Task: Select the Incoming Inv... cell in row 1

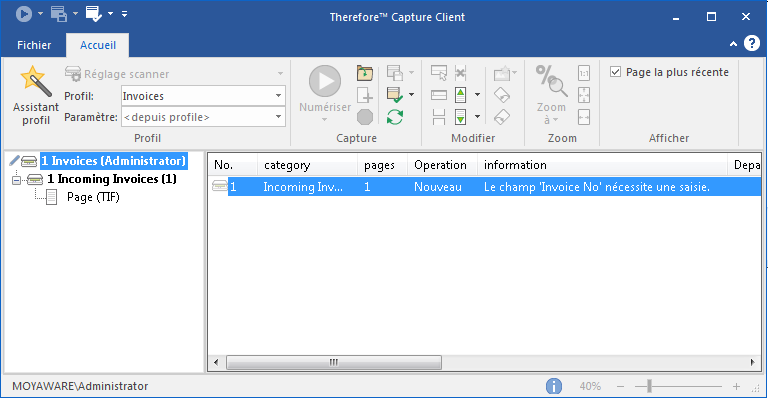Action: point(303,187)
